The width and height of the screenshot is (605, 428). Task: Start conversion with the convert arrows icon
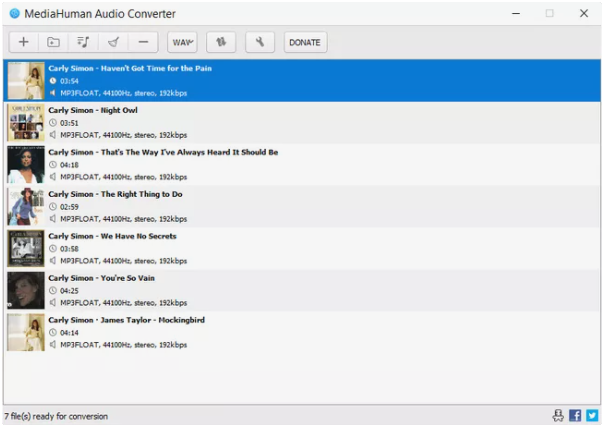[x=221, y=42]
